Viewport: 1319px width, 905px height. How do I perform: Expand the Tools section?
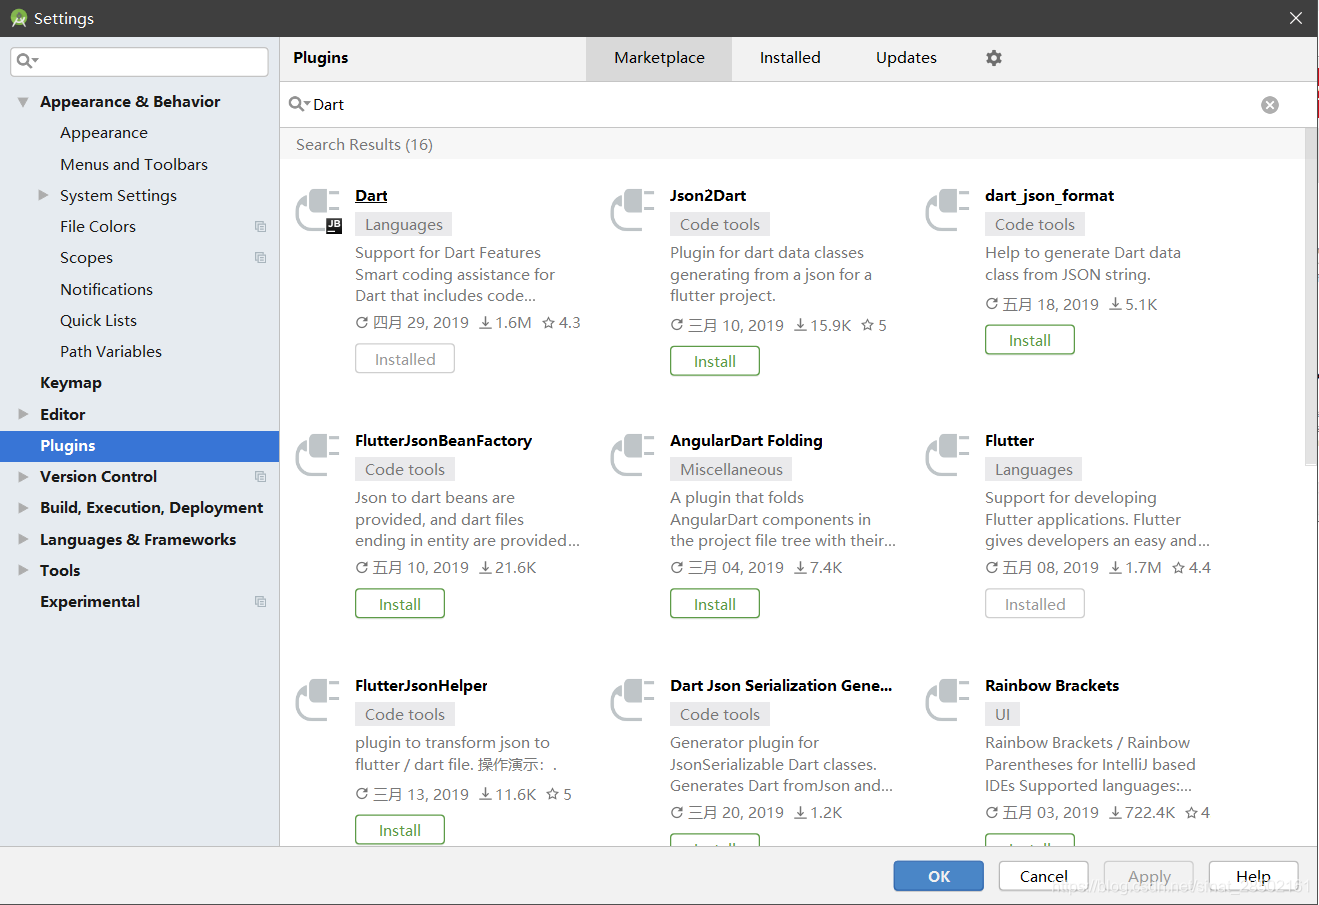pos(23,570)
